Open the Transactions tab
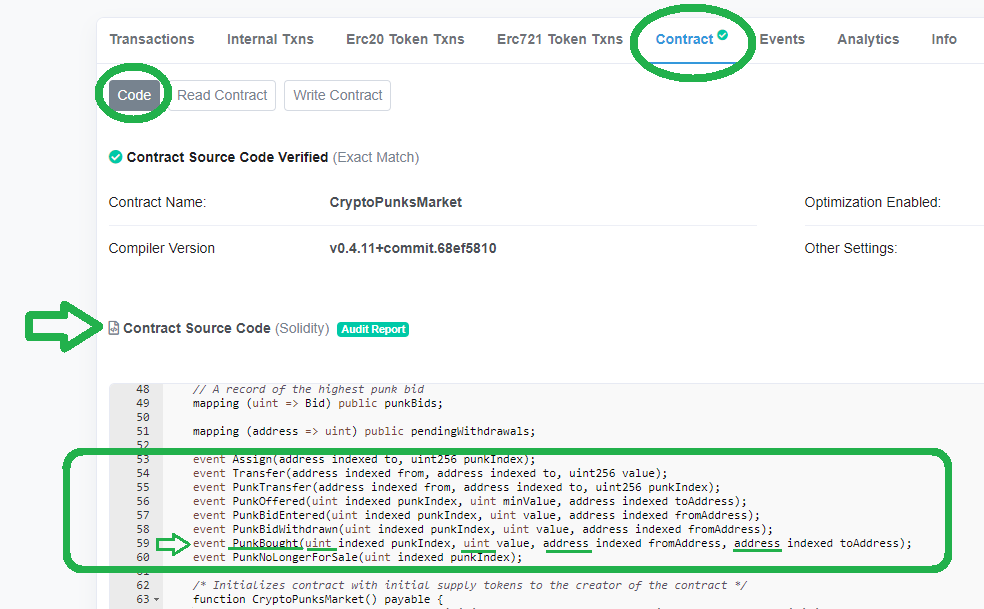984x609 pixels. [152, 39]
